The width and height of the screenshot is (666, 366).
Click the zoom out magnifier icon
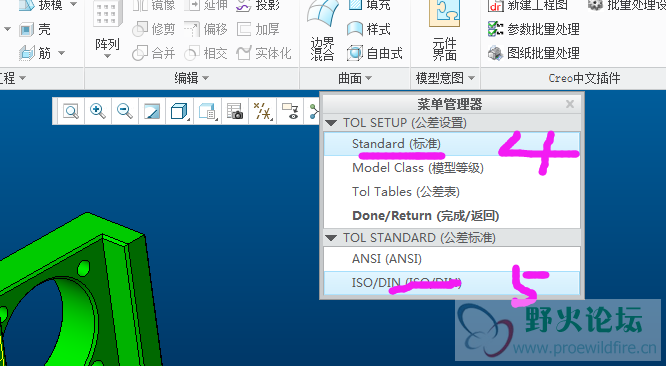point(125,111)
